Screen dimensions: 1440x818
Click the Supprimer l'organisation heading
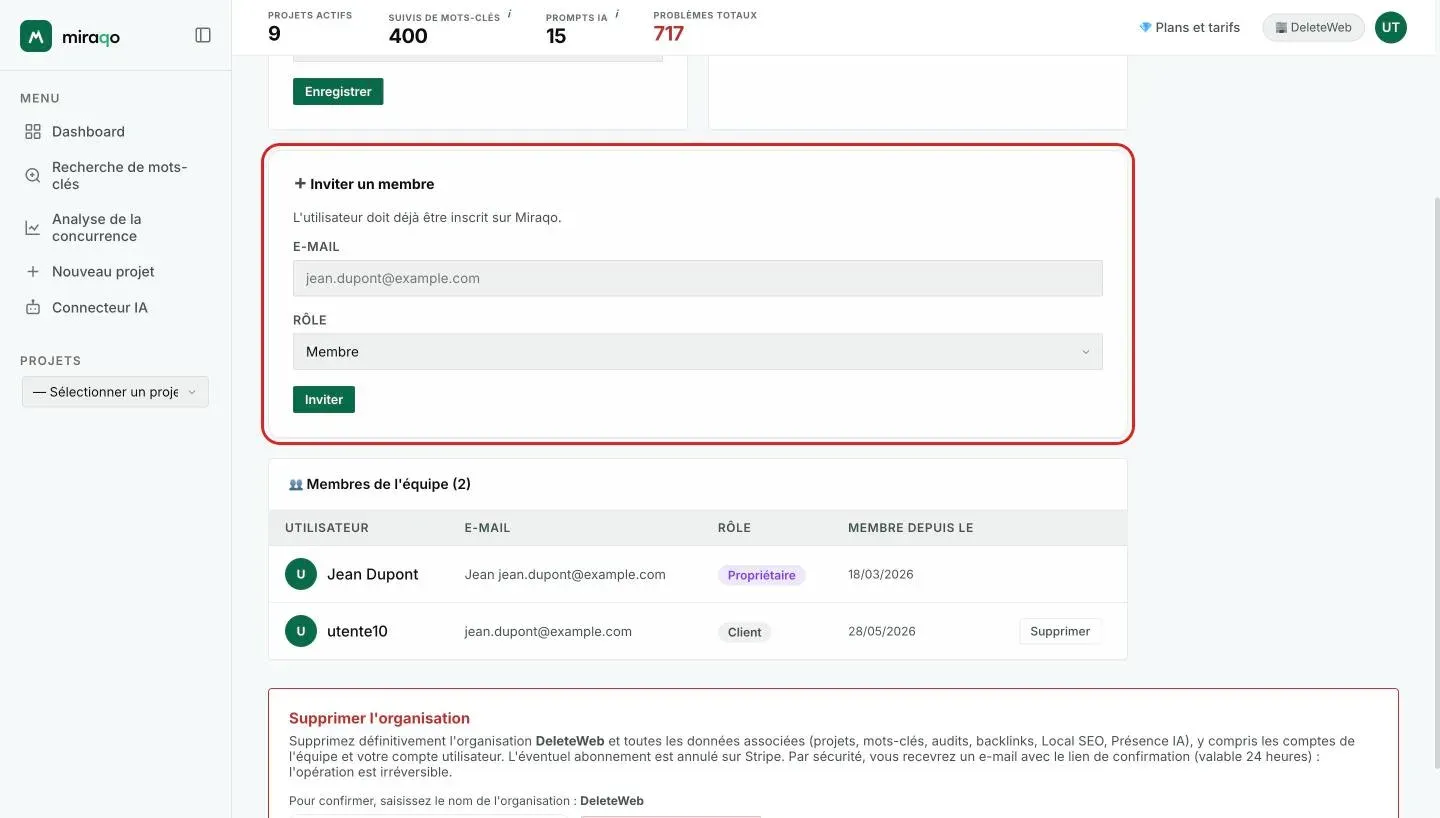[379, 718]
